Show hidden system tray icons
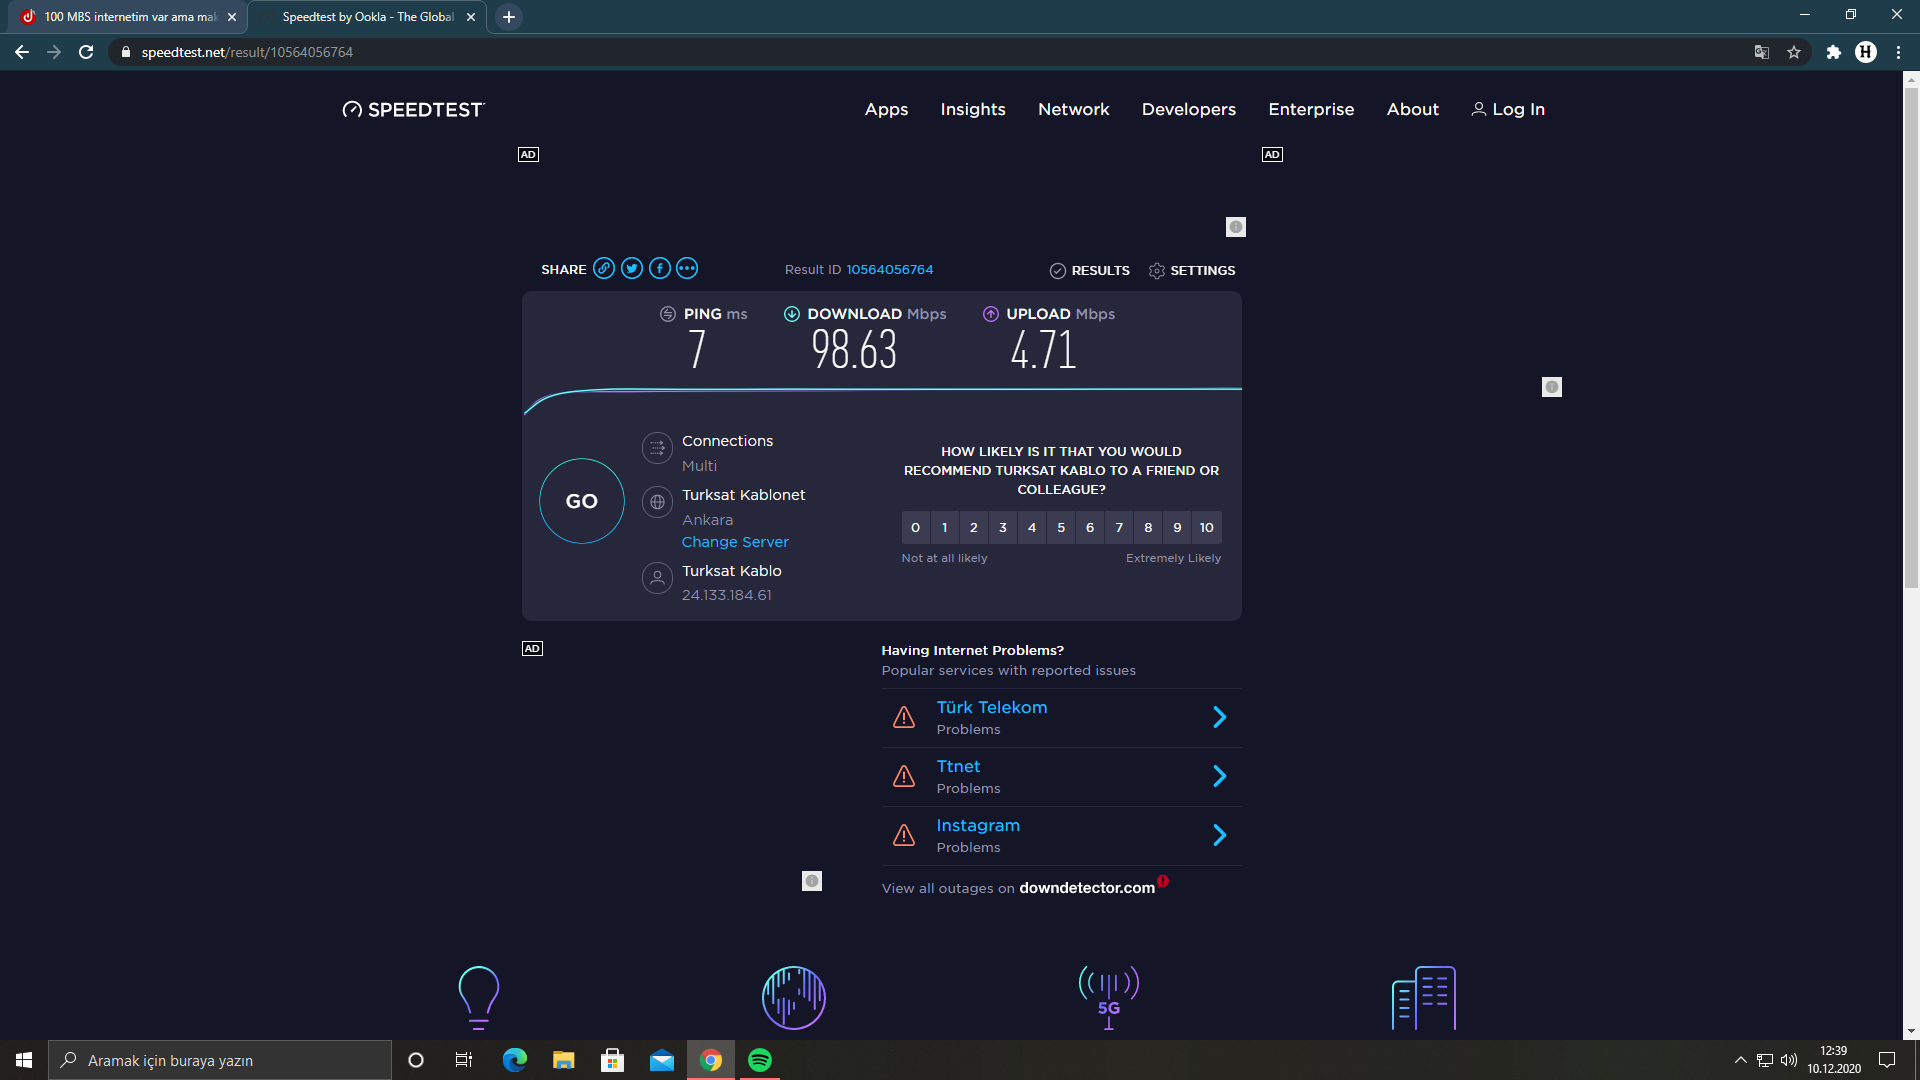This screenshot has width=1920, height=1080. click(1740, 1060)
